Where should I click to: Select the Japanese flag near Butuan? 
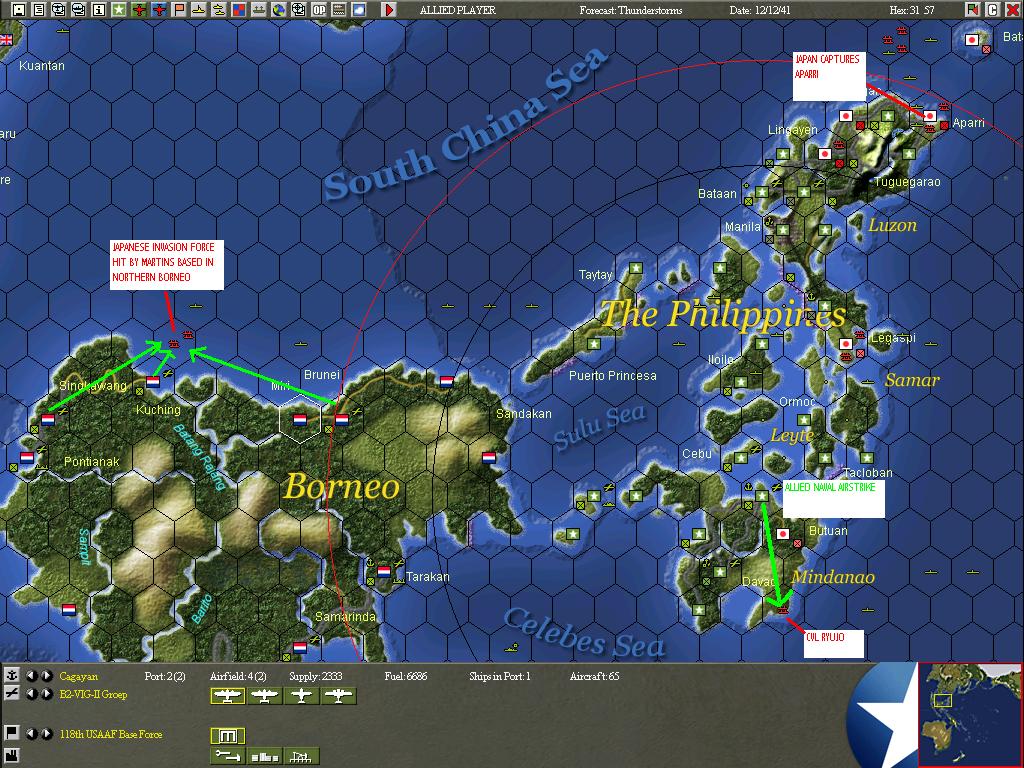(x=782, y=534)
